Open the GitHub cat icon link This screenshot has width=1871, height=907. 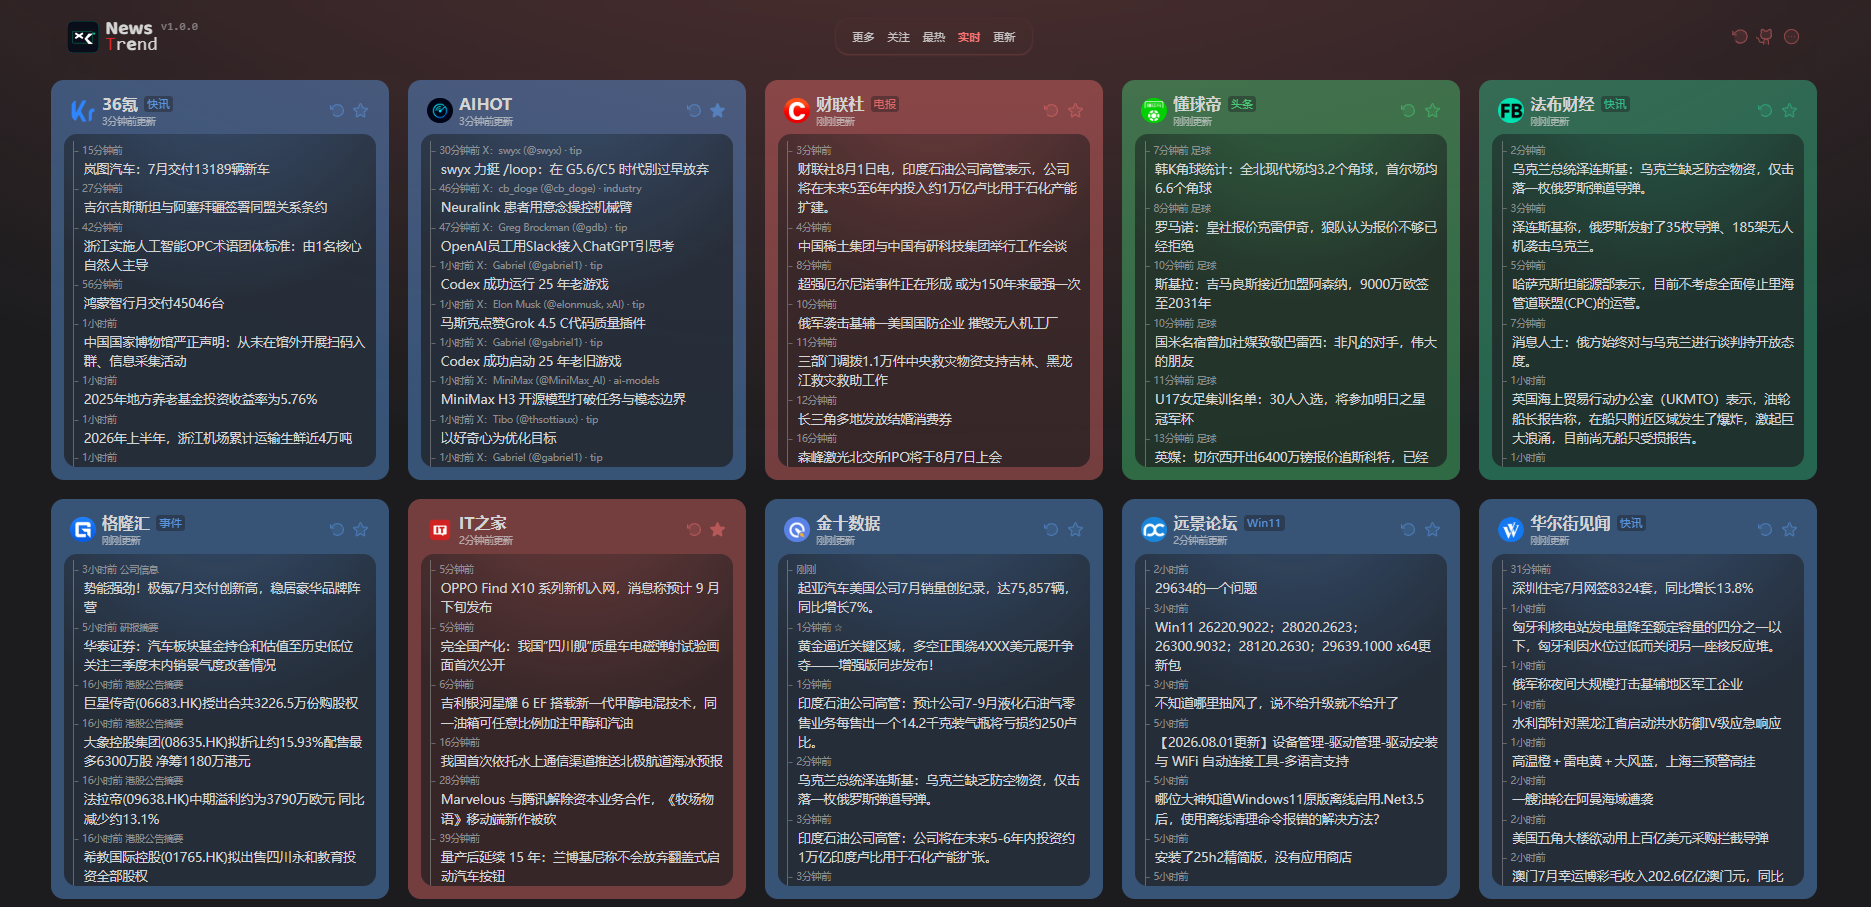1766,36
